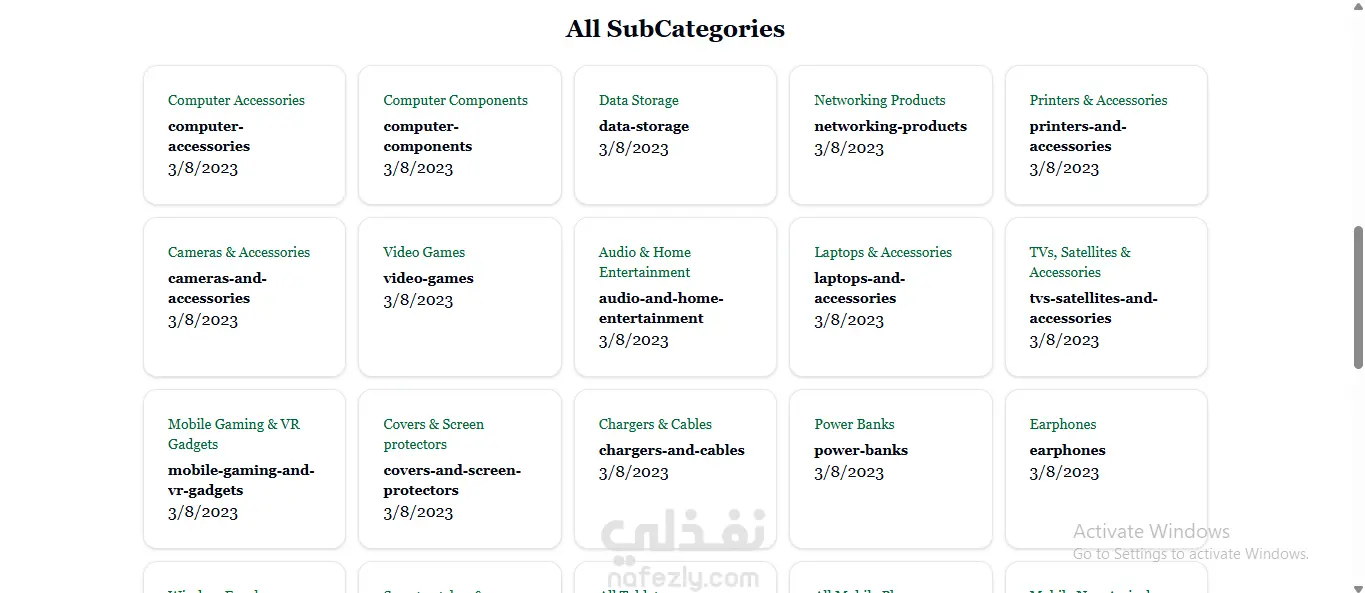The height and width of the screenshot is (593, 1365).
Task: Open the Chargers & Cables subcategory
Action: pos(655,424)
